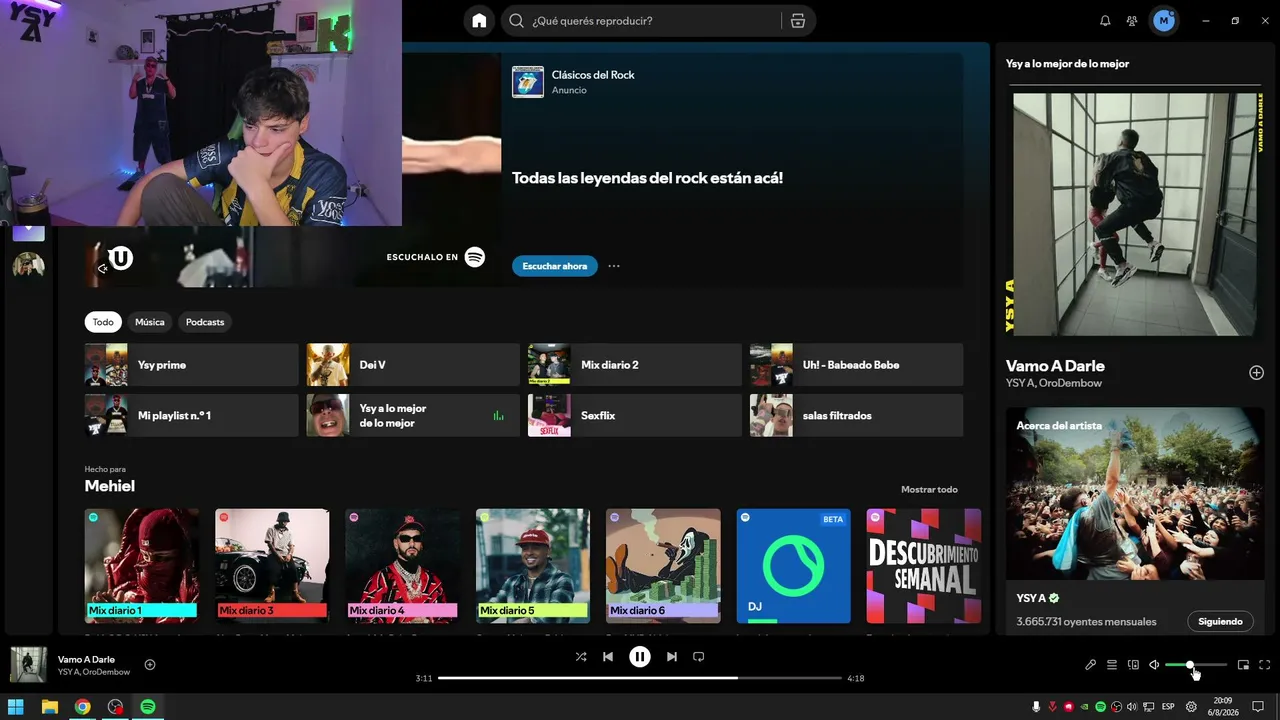Open the taskbar clock and date
The width and height of the screenshot is (1280, 720).
pyautogui.click(x=1223, y=707)
